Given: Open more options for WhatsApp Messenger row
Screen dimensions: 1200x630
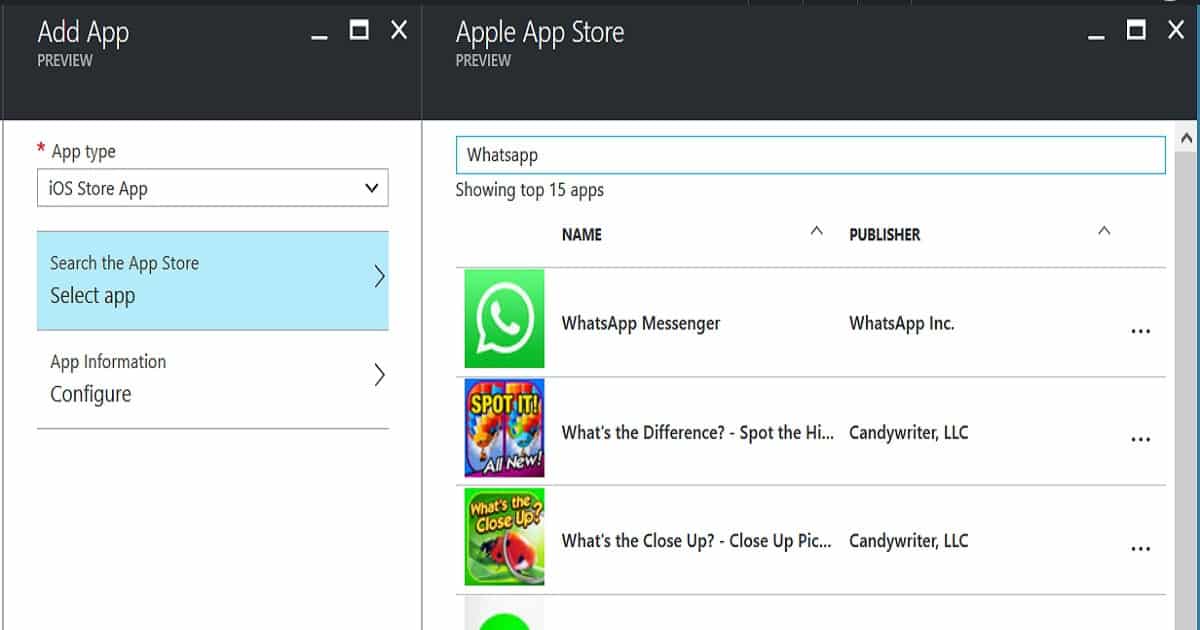Looking at the screenshot, I should (x=1140, y=331).
